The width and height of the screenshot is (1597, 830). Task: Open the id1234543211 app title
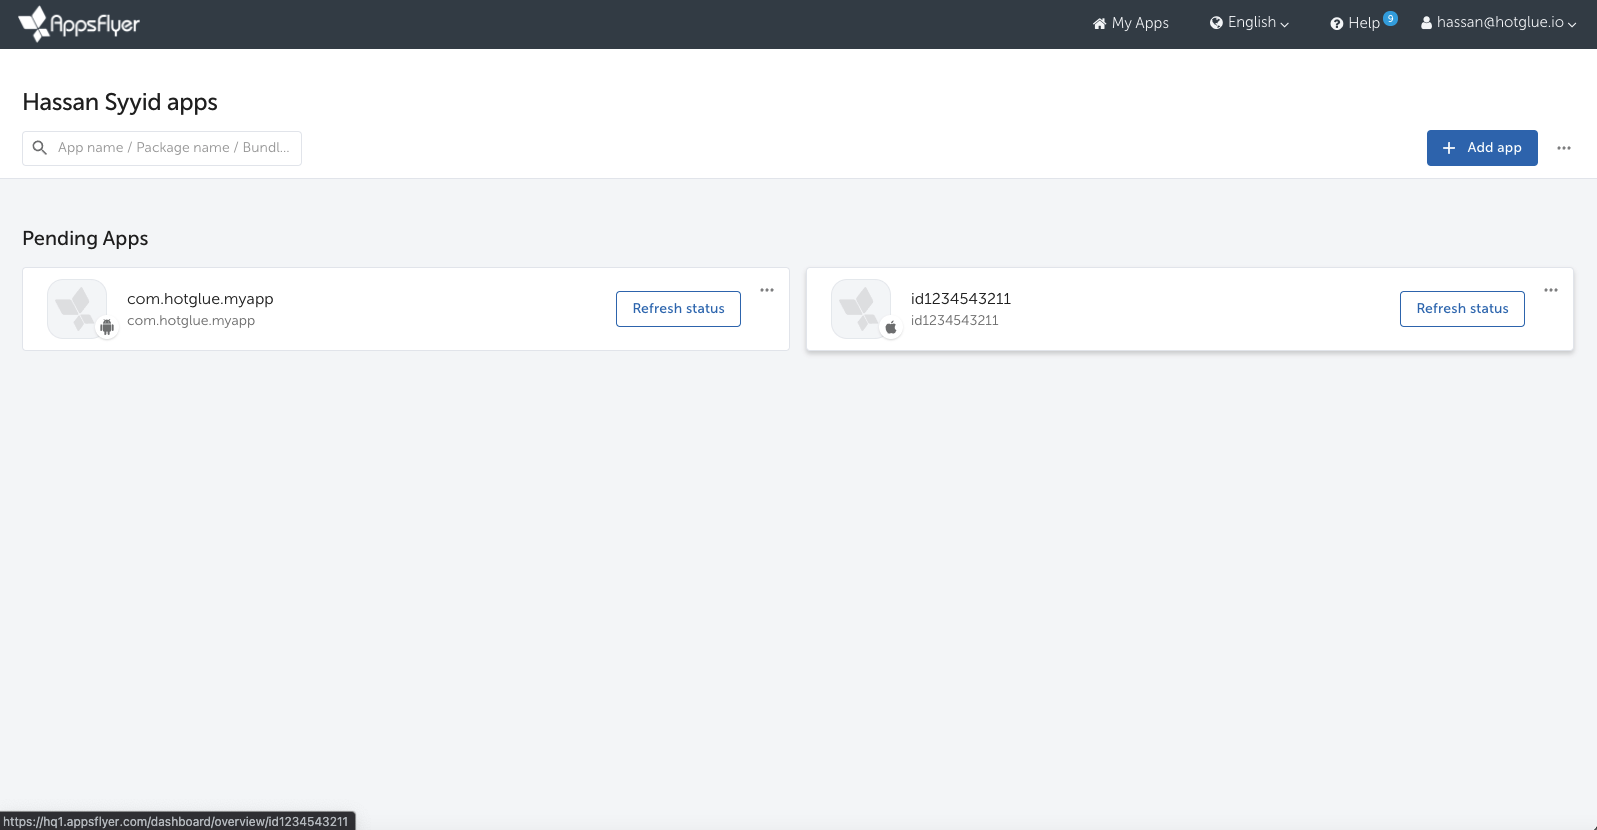click(961, 299)
